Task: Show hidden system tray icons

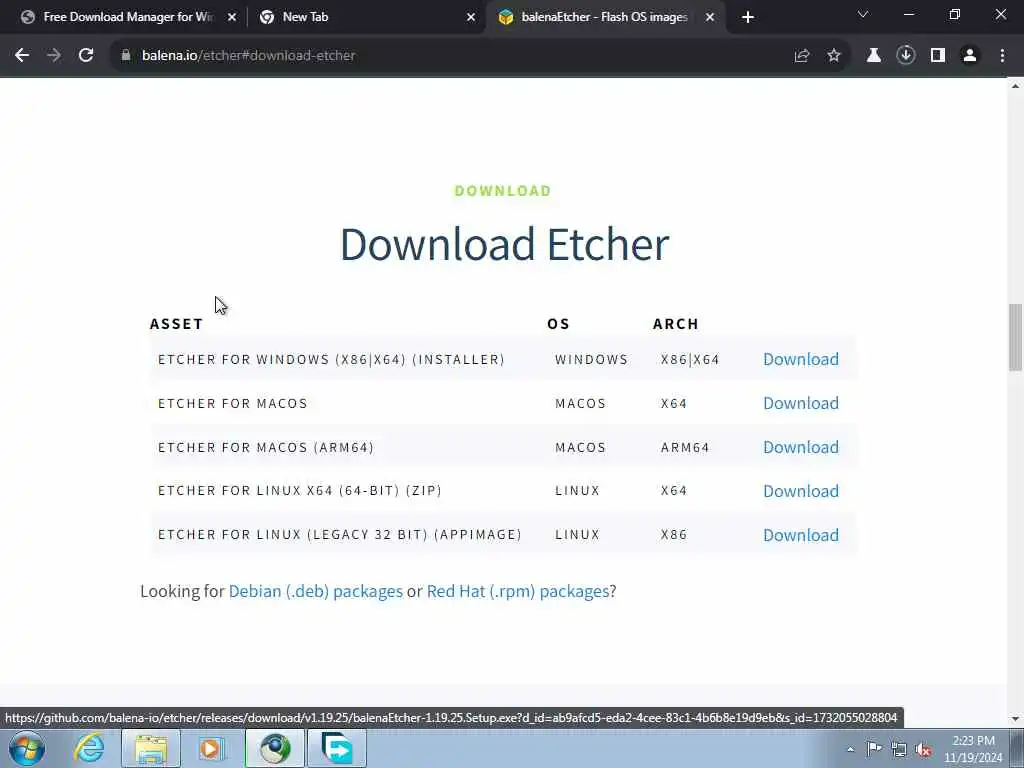Action: (x=850, y=749)
